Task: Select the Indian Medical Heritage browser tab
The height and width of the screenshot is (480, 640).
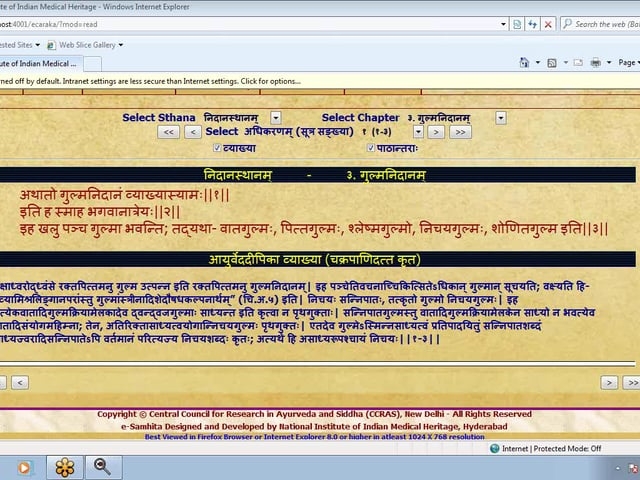Action: [40, 64]
